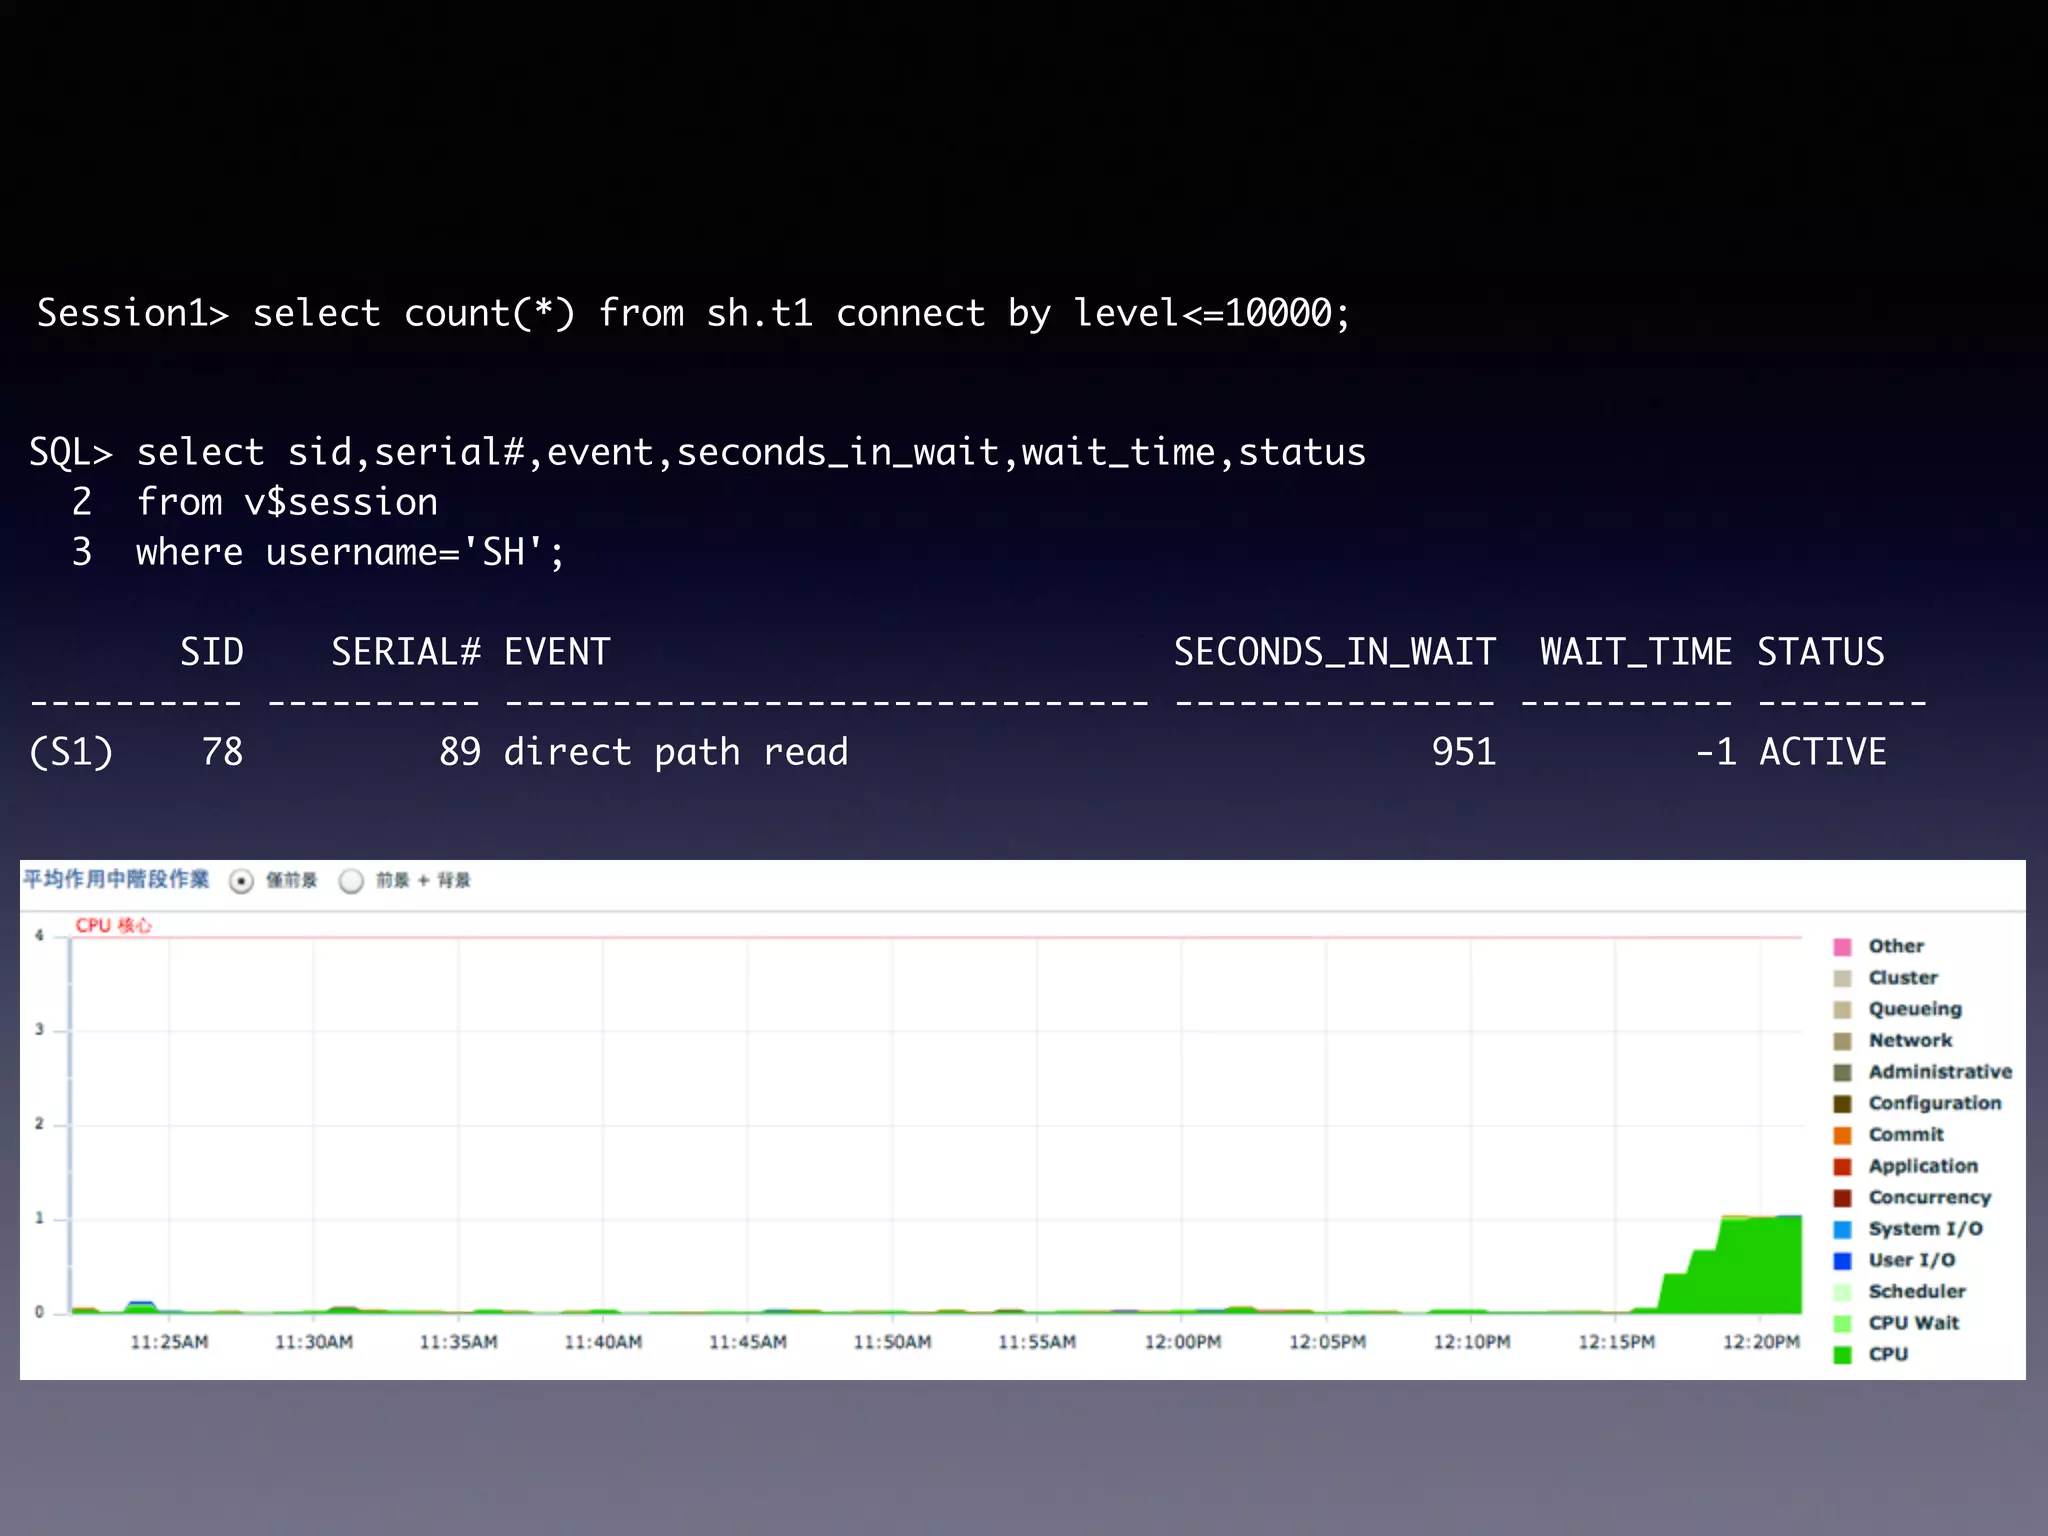This screenshot has height=1536, width=2048.
Task: Click the Configuration legend color swatch
Action: click(1843, 1104)
